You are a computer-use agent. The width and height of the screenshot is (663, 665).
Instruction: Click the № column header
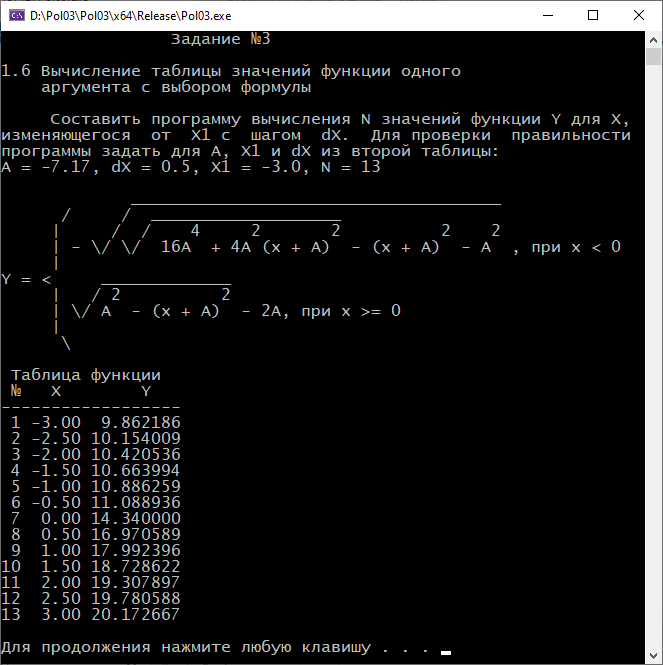point(16,391)
